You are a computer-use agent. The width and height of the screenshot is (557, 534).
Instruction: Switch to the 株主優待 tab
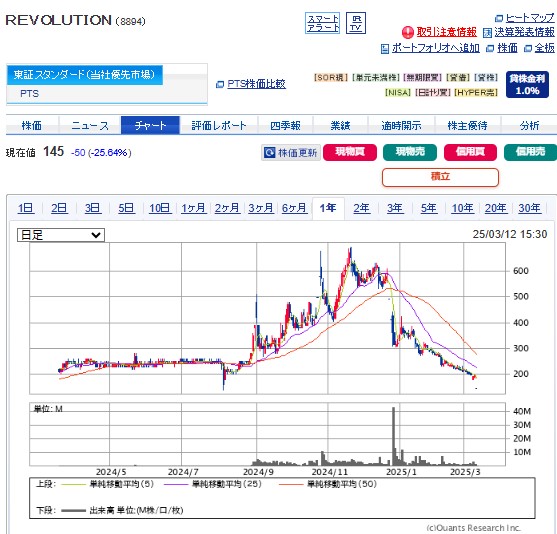(467, 125)
